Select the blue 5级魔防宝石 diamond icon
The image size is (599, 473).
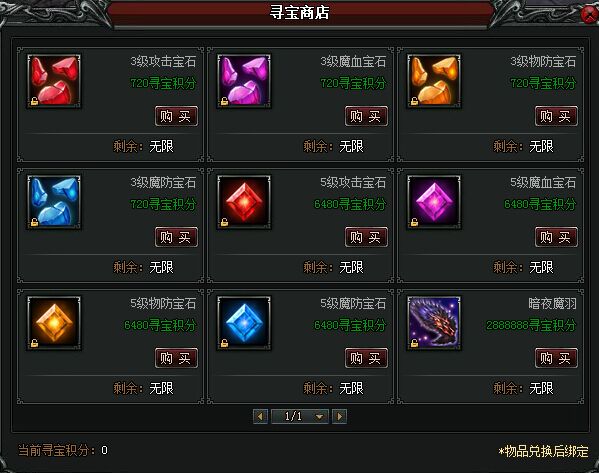(x=244, y=323)
